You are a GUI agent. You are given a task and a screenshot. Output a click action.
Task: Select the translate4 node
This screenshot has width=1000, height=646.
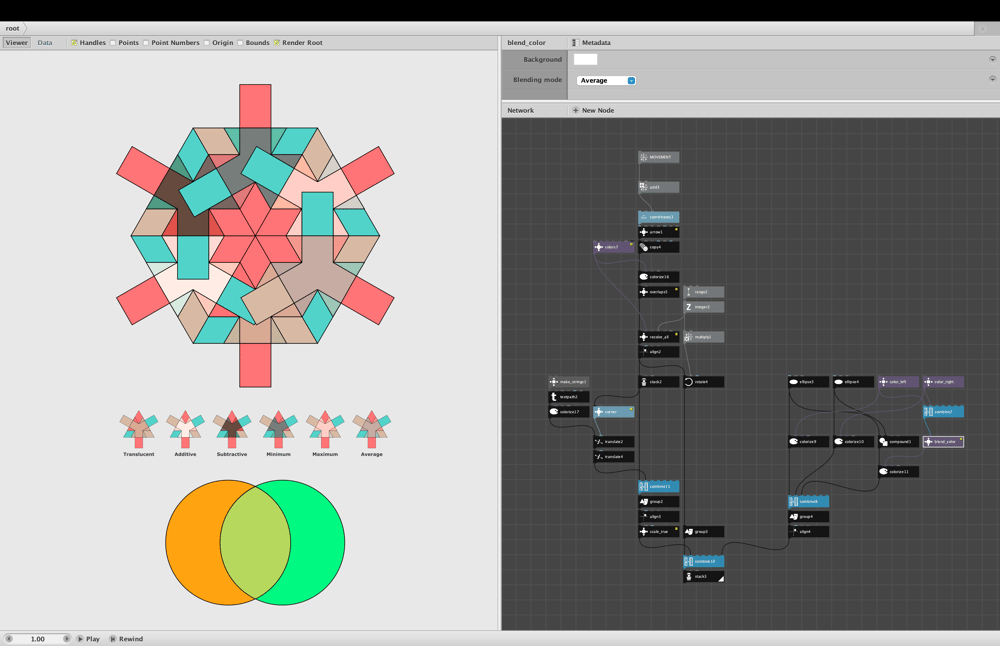pyautogui.click(x=614, y=457)
